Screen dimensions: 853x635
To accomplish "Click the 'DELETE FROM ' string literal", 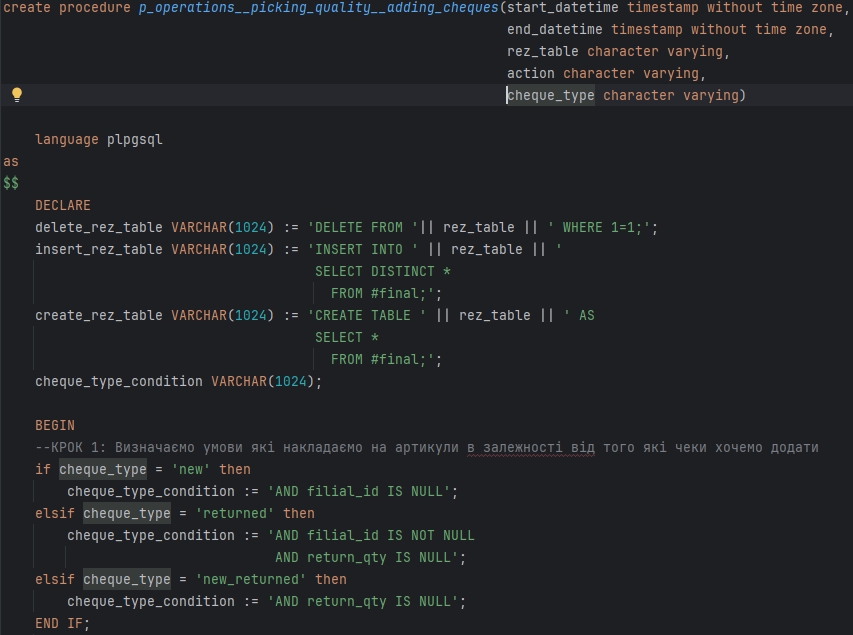I will click(x=363, y=227).
